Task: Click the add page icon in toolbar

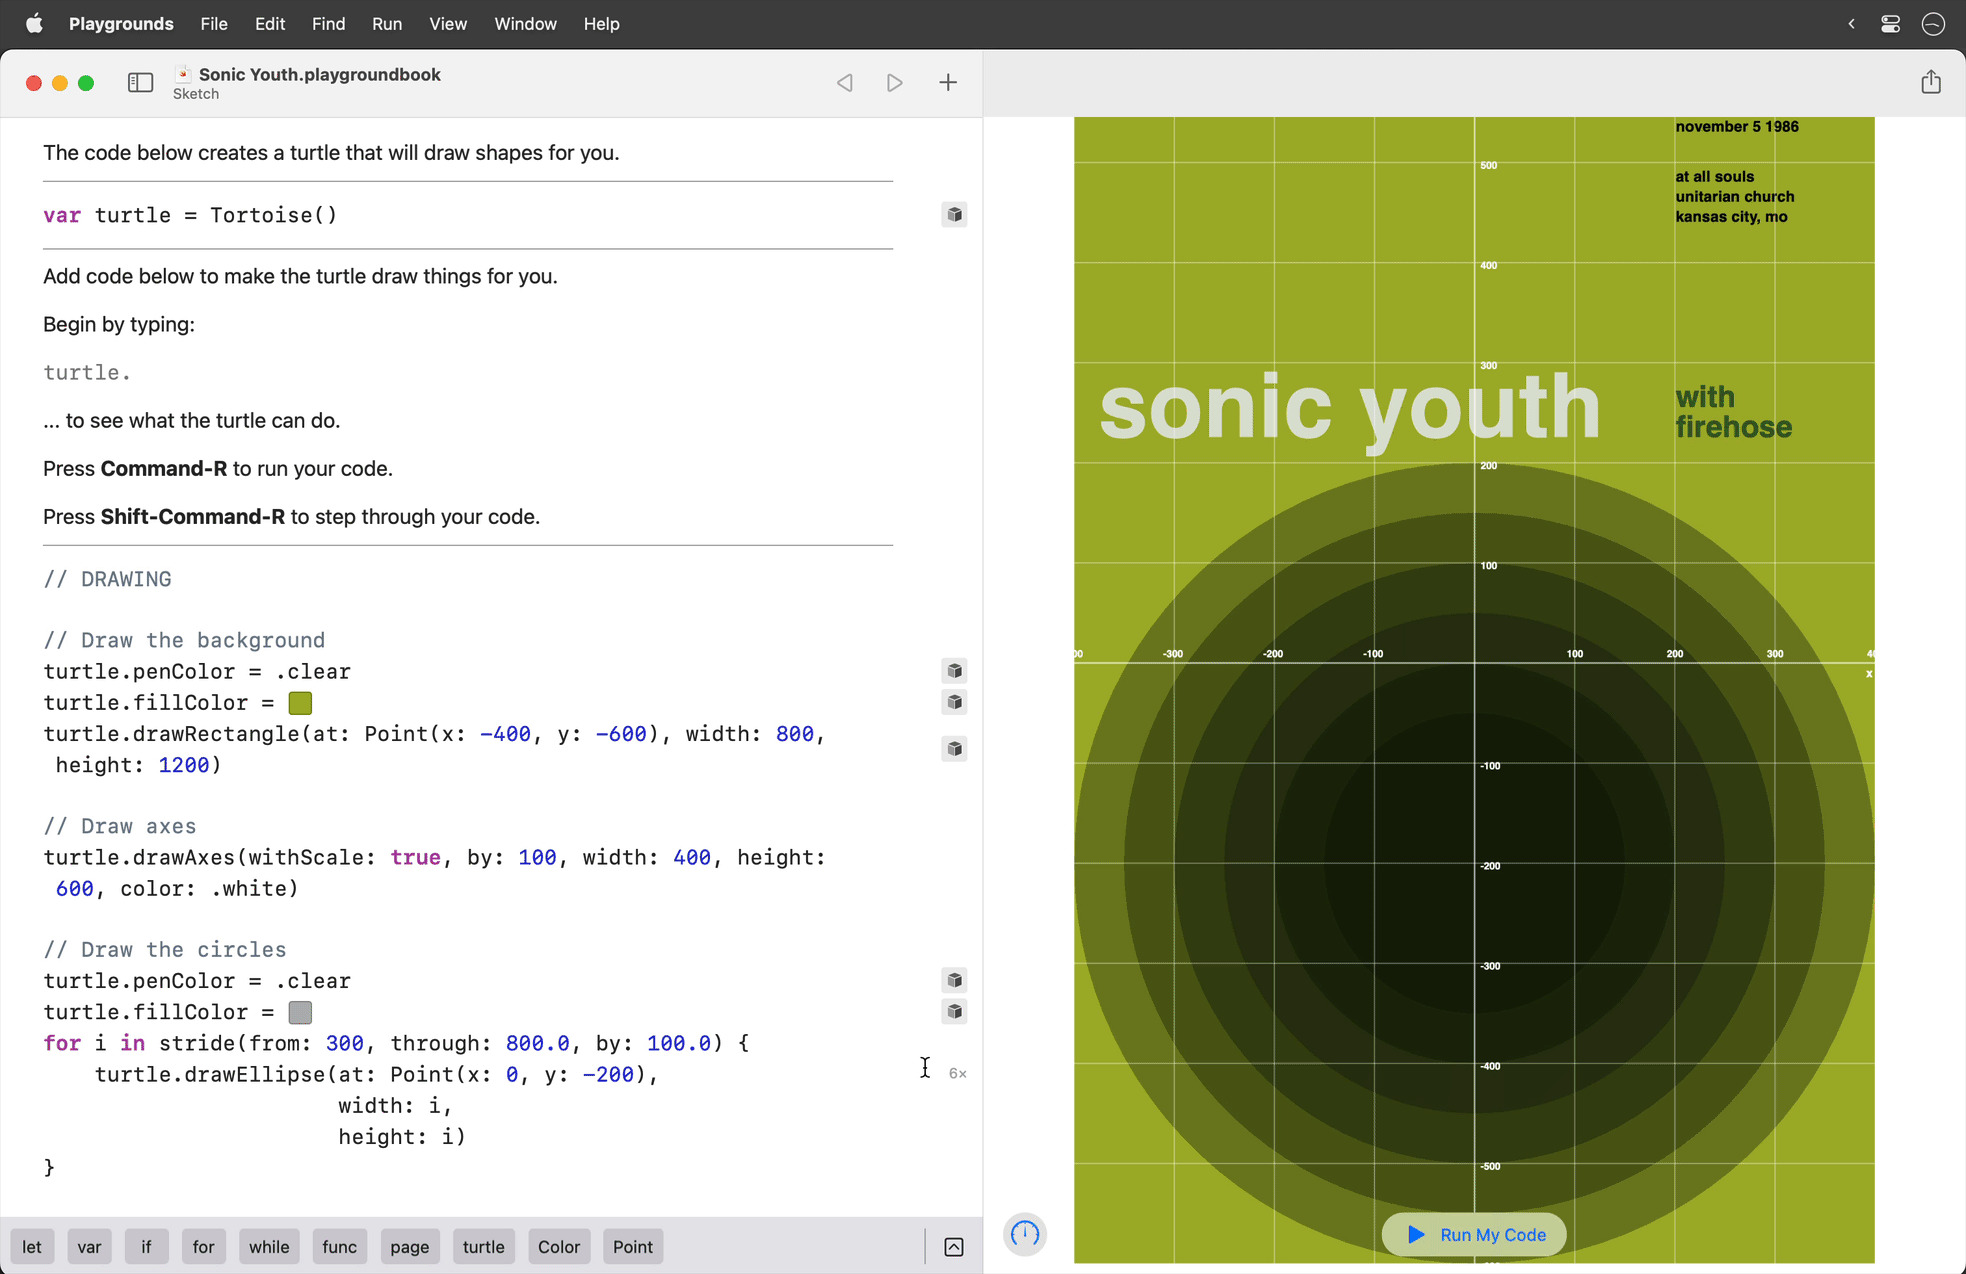Action: tap(946, 82)
